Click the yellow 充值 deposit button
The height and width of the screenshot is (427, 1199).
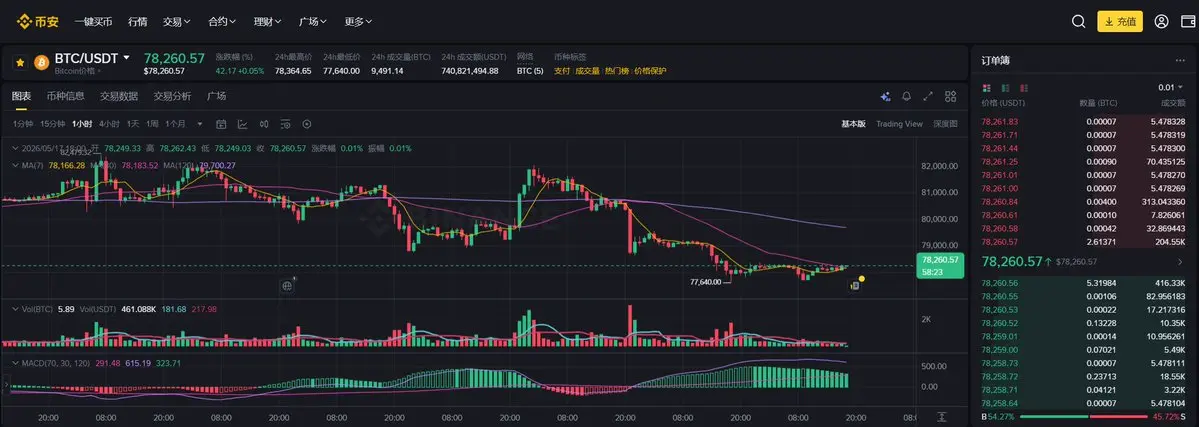[1119, 21]
